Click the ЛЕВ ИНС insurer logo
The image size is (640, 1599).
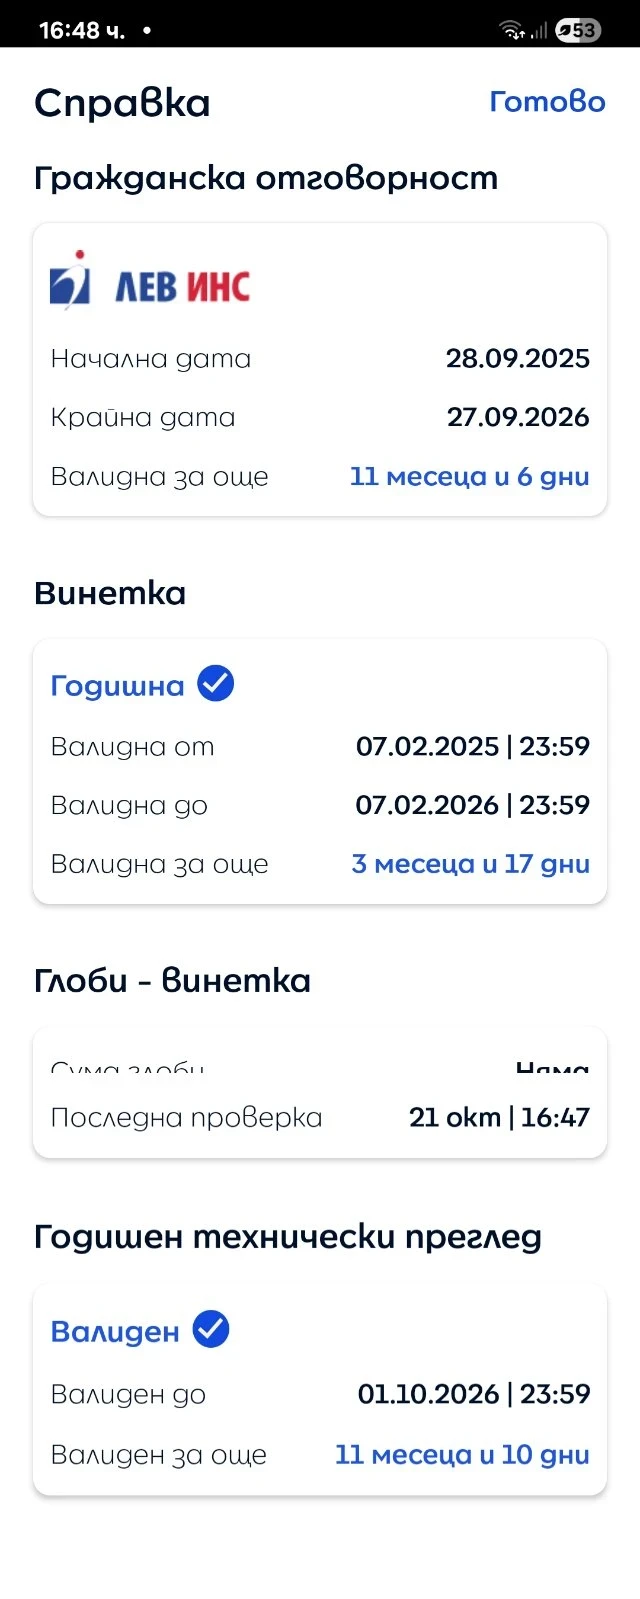pos(150,283)
